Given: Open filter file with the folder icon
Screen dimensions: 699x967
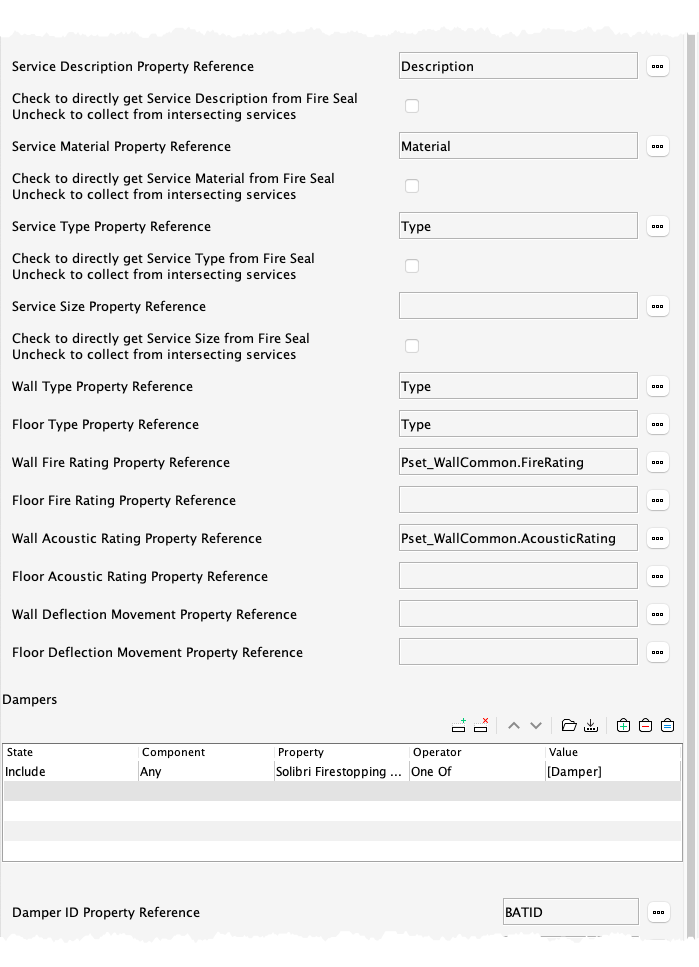Looking at the screenshot, I should click(x=569, y=725).
